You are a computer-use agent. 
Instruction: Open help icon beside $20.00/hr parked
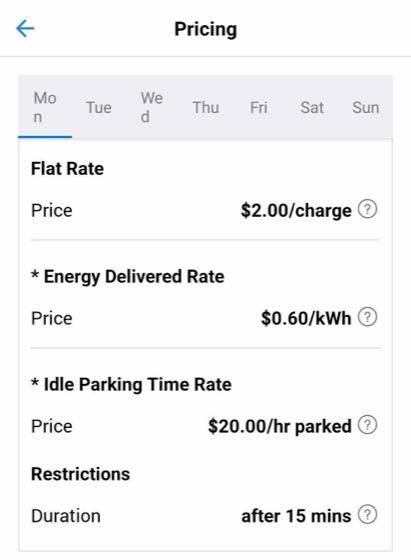pyautogui.click(x=367, y=425)
